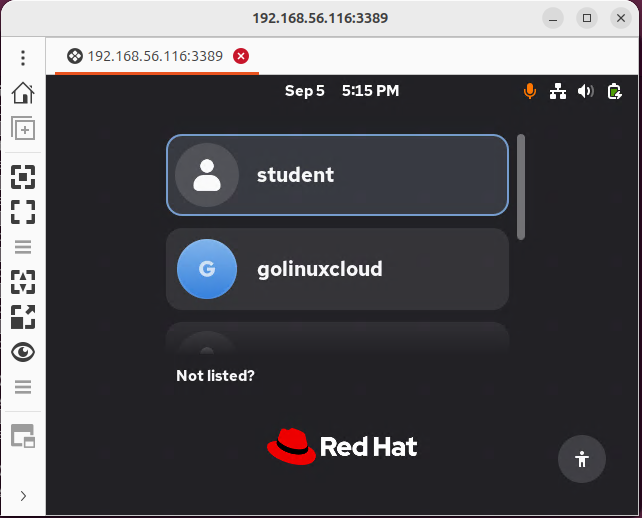Click the wired network status icon
Image resolution: width=642 pixels, height=518 pixels.
tap(558, 91)
